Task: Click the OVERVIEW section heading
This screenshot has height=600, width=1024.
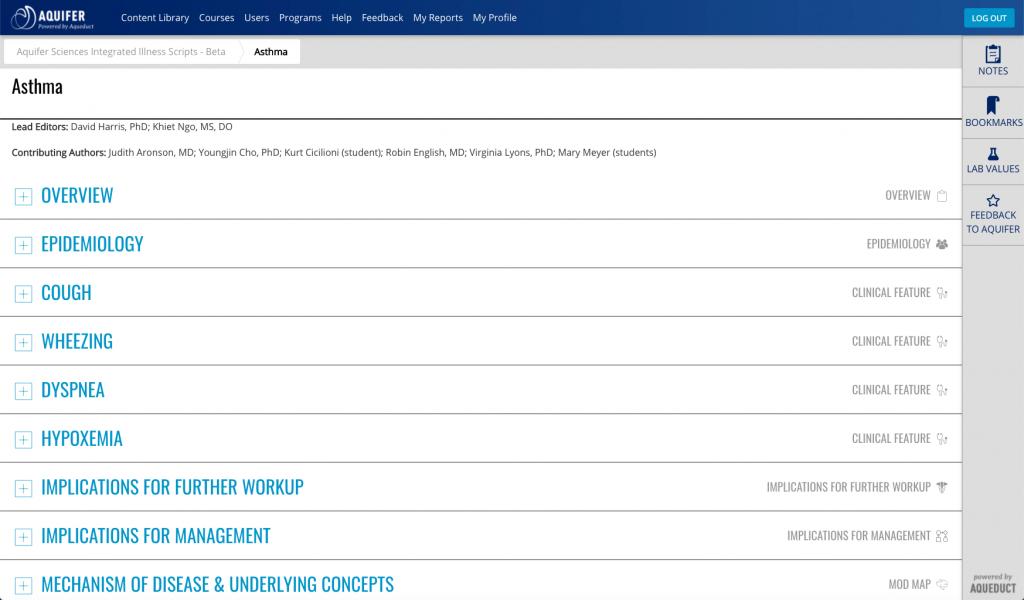Action: pyautogui.click(x=77, y=195)
